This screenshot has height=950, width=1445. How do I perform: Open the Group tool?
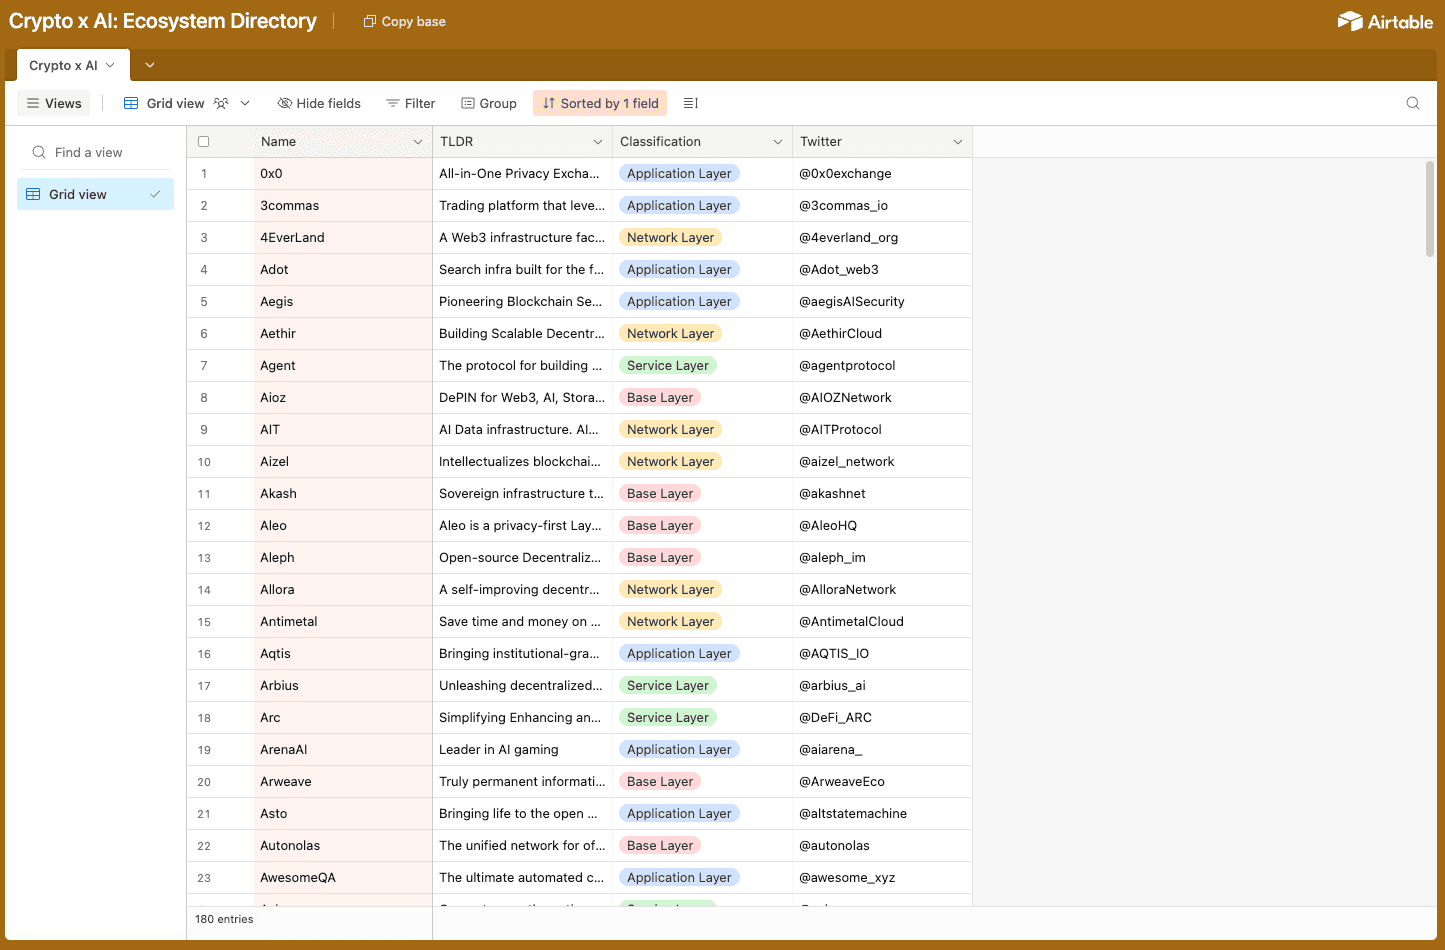click(489, 103)
